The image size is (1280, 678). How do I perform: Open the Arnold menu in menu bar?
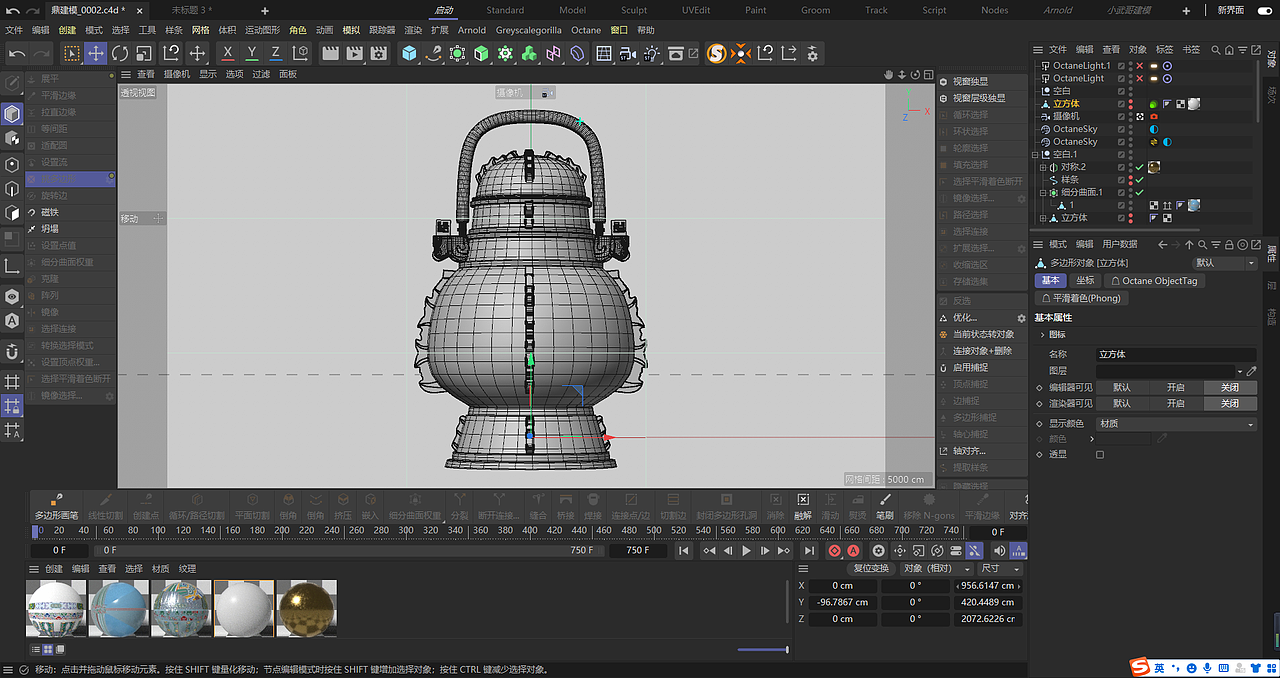coord(471,29)
